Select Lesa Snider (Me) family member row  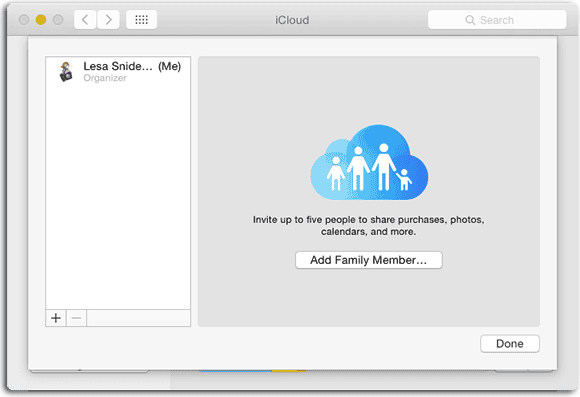118,71
